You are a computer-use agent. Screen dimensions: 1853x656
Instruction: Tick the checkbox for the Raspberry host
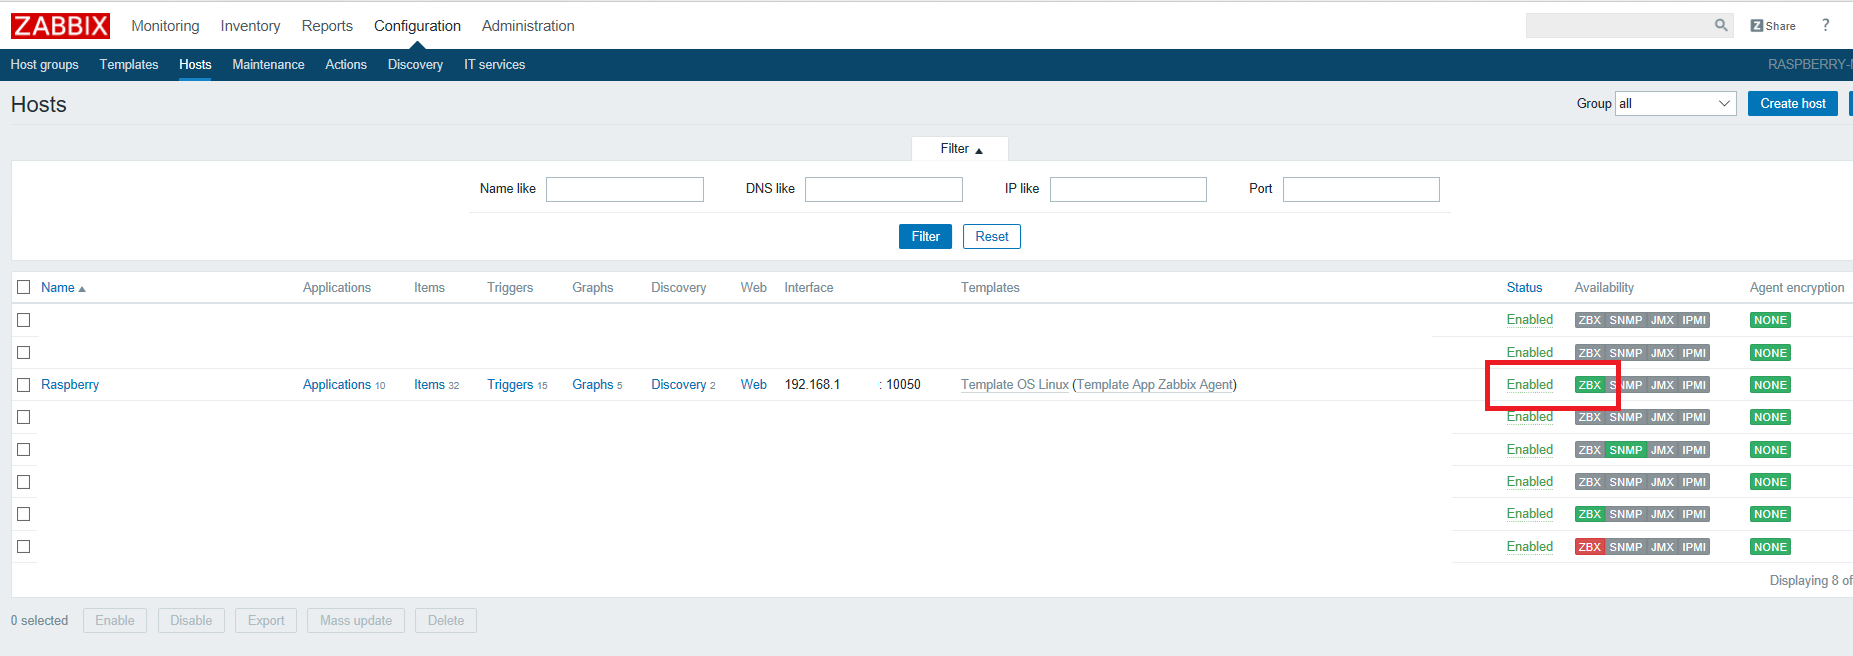(x=24, y=385)
